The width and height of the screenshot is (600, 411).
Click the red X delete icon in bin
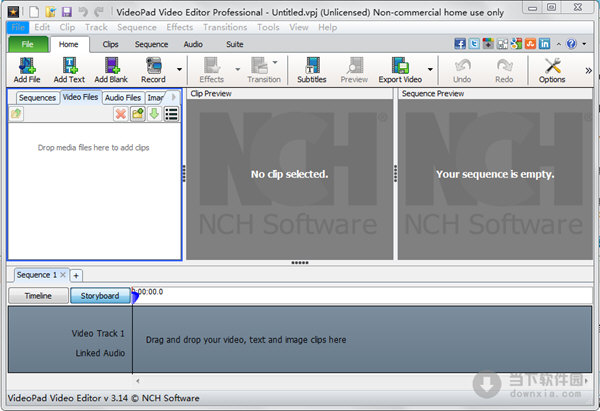pos(121,114)
